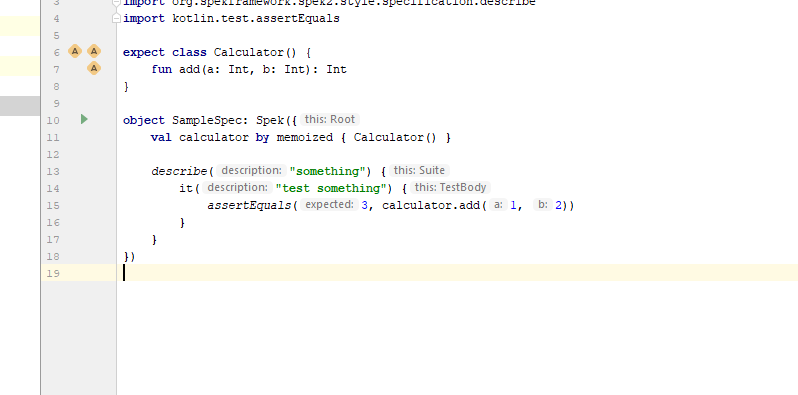Click the 'expect' keyword on line 6

pyautogui.click(x=144, y=52)
